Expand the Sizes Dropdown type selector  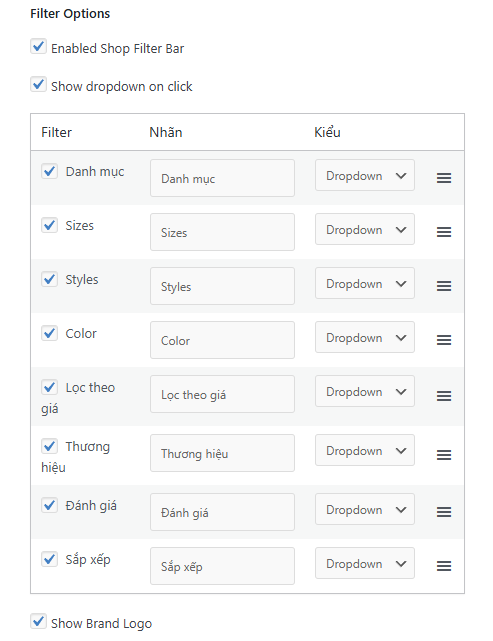coord(365,229)
